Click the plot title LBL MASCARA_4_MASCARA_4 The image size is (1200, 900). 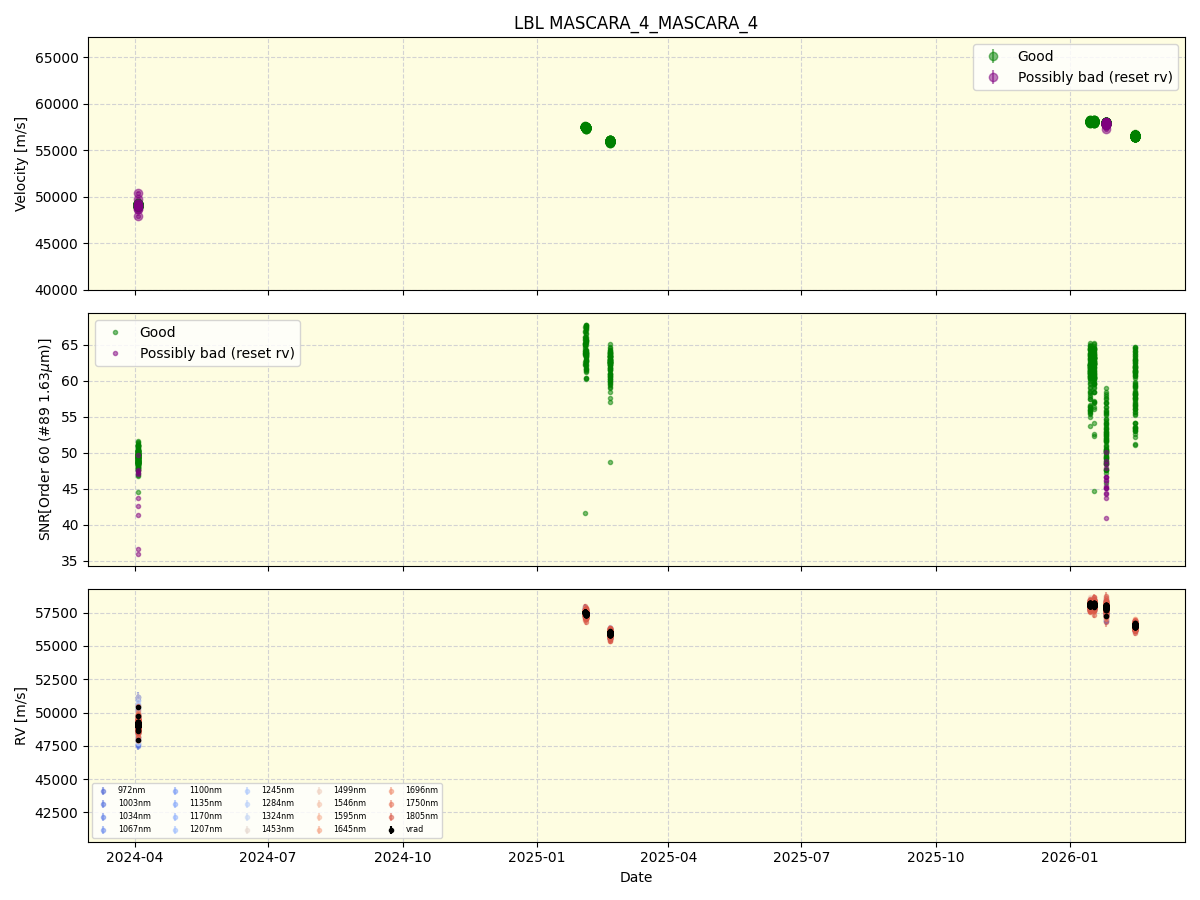point(636,23)
